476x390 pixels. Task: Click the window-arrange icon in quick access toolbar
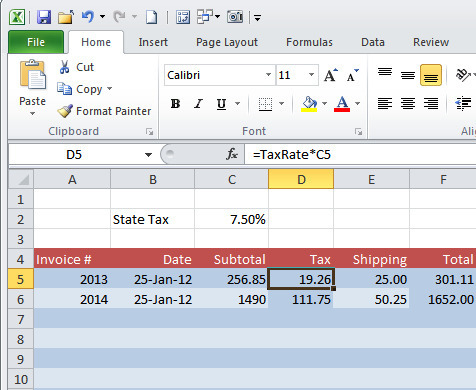tap(205, 17)
